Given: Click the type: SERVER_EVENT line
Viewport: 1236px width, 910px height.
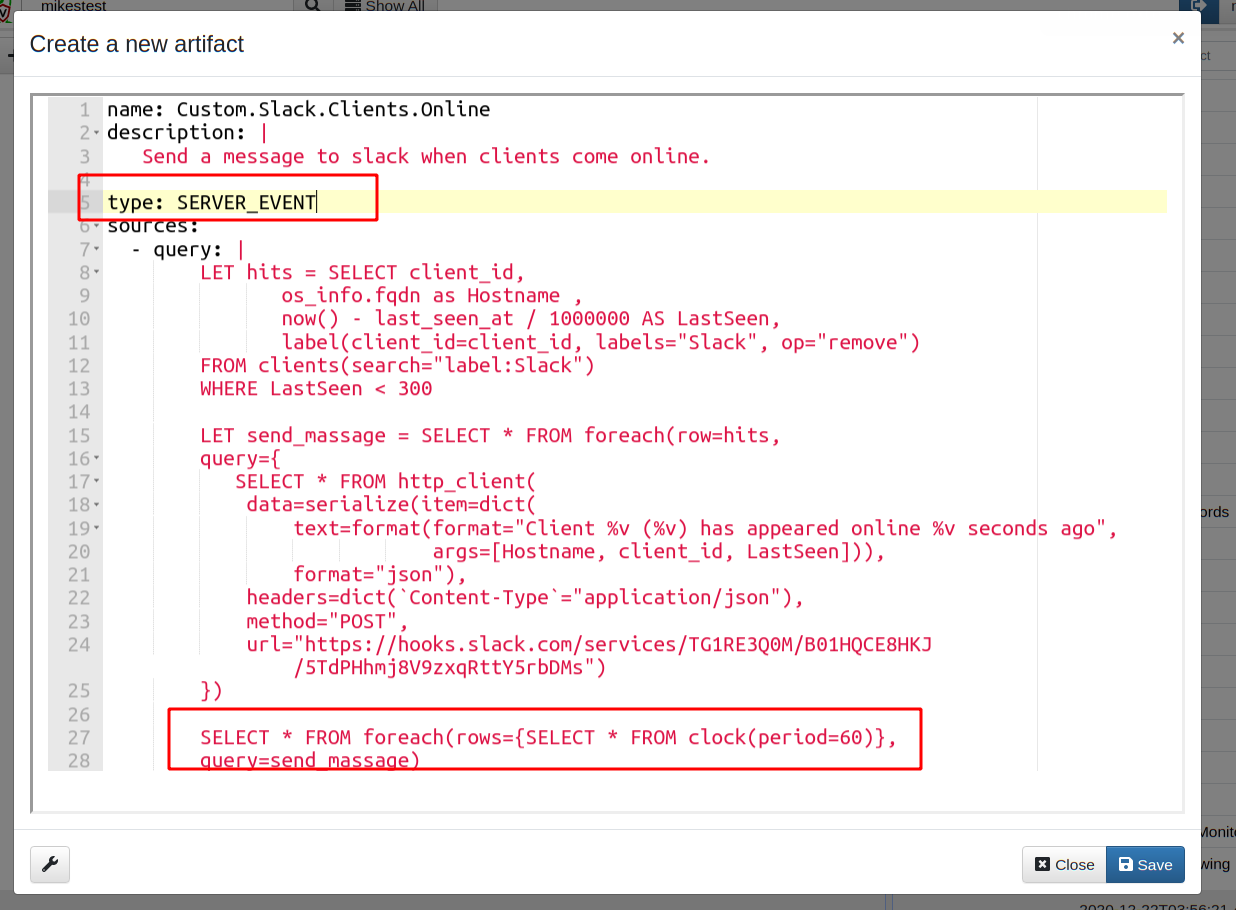Looking at the screenshot, I should (x=212, y=202).
